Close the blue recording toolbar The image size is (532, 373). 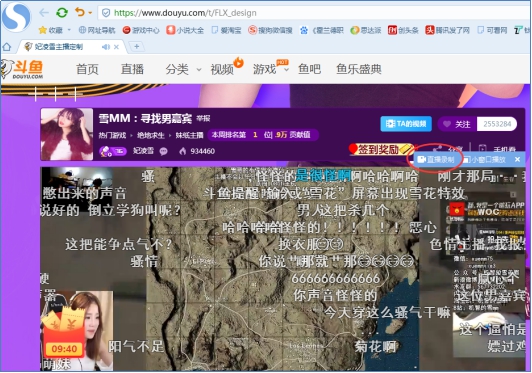(517, 160)
